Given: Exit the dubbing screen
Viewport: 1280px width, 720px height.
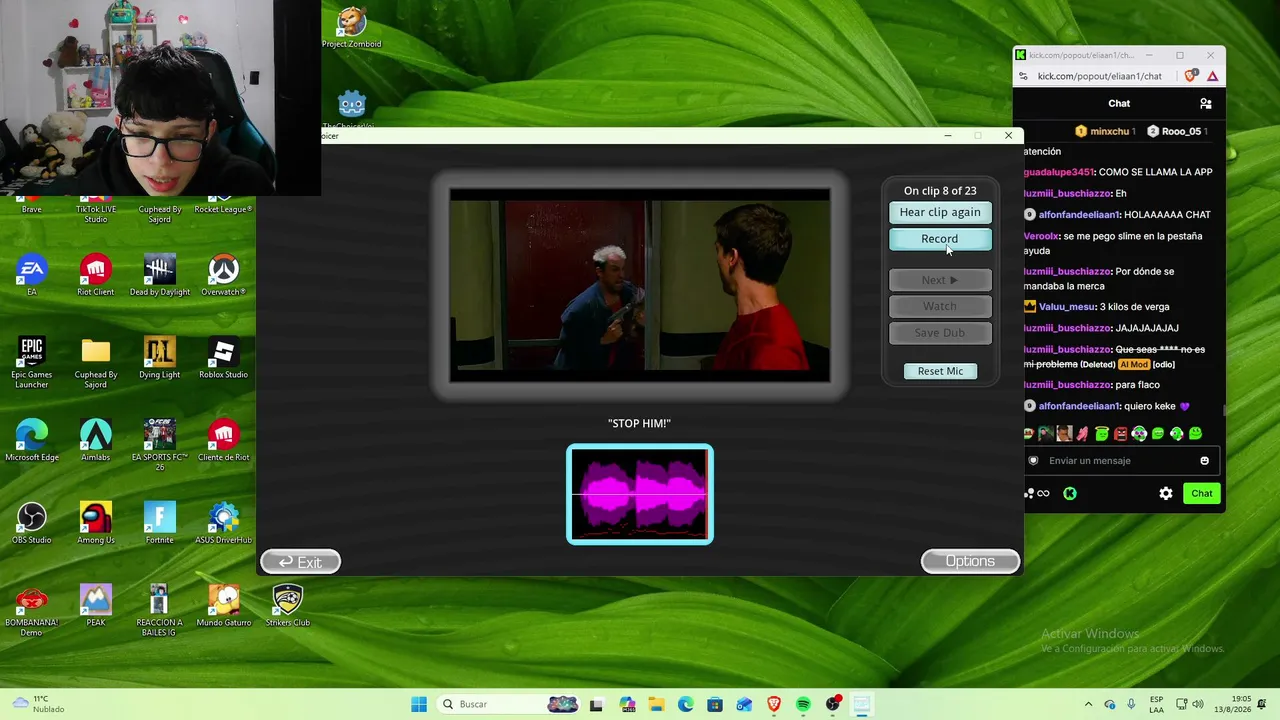Looking at the screenshot, I should (300, 562).
